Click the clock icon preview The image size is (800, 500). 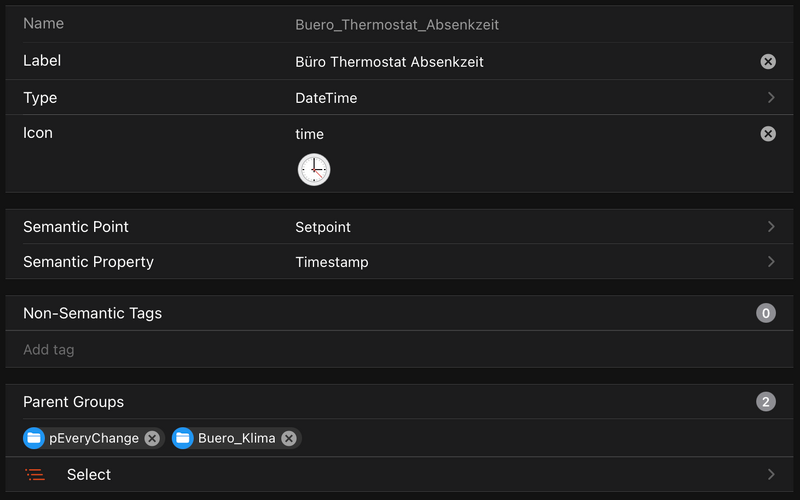tap(314, 170)
